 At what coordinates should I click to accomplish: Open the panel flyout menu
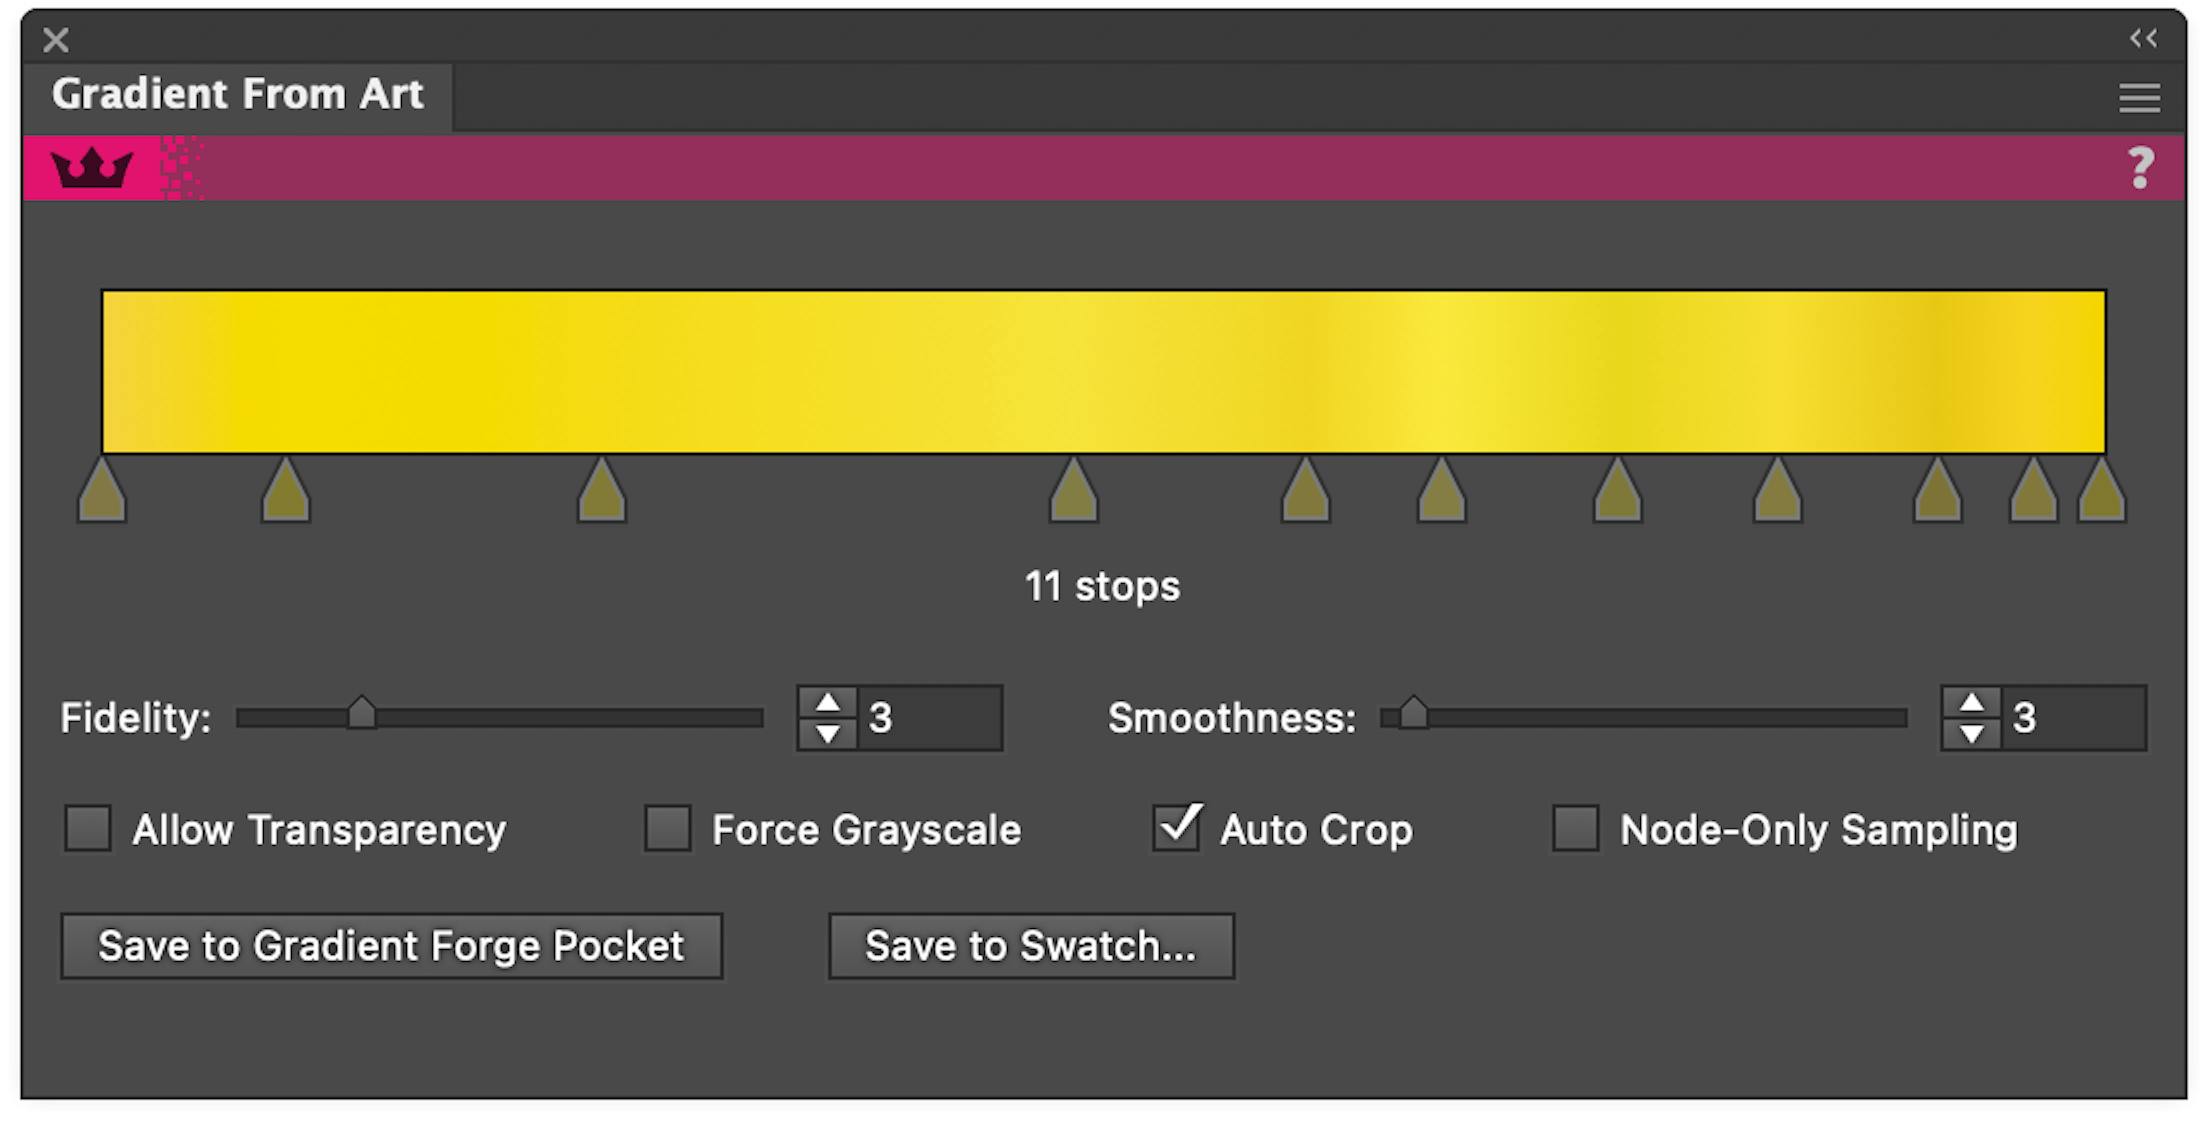click(x=2139, y=97)
